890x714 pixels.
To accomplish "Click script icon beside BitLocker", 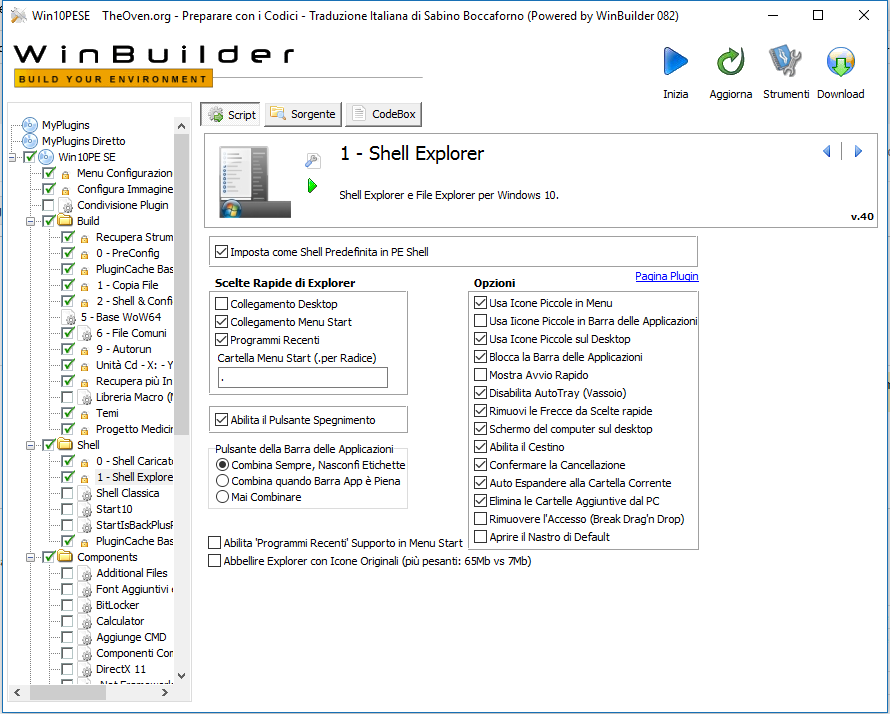I will (x=86, y=606).
